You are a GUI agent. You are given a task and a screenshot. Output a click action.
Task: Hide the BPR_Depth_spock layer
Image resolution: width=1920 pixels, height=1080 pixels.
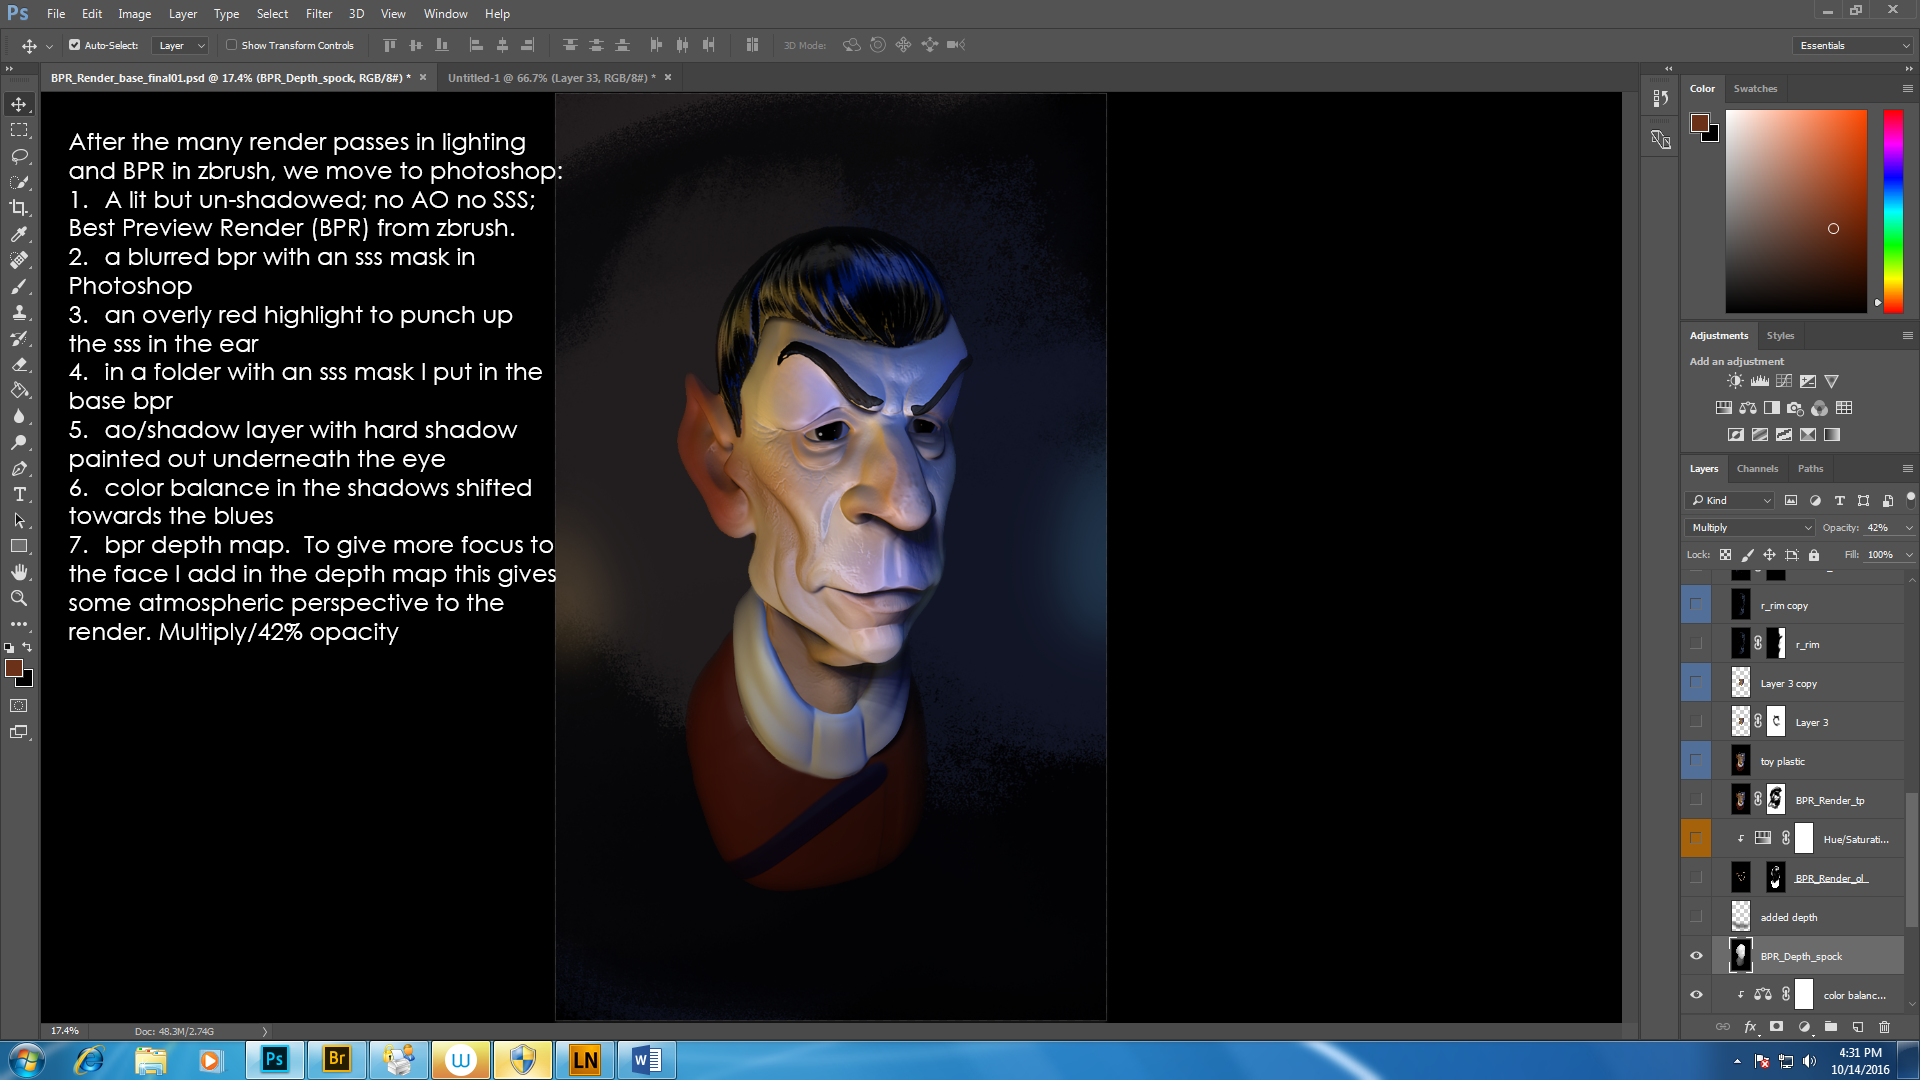1696,956
